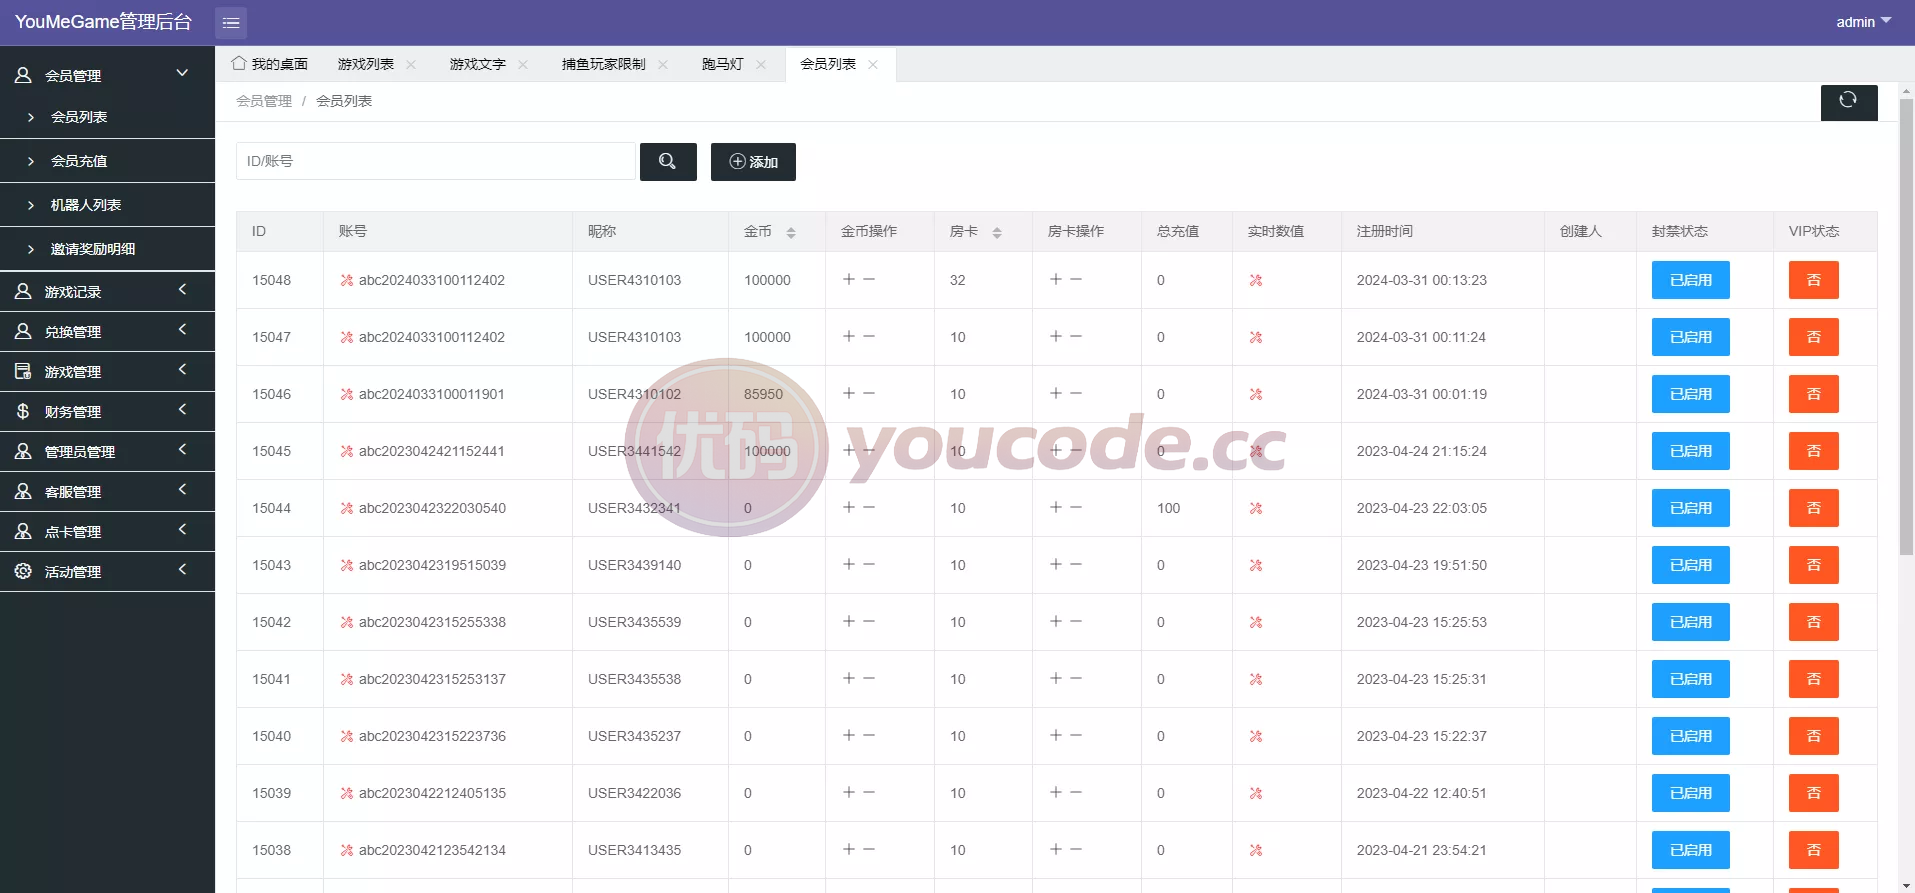Expand the 管理员管理 sidebar menu
Screen dimensions: 1915x893
coord(107,451)
